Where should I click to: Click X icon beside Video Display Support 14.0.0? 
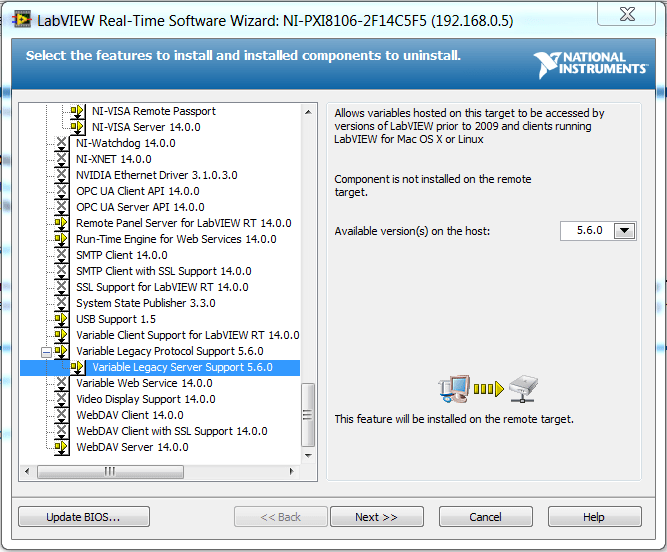pyautogui.click(x=62, y=399)
